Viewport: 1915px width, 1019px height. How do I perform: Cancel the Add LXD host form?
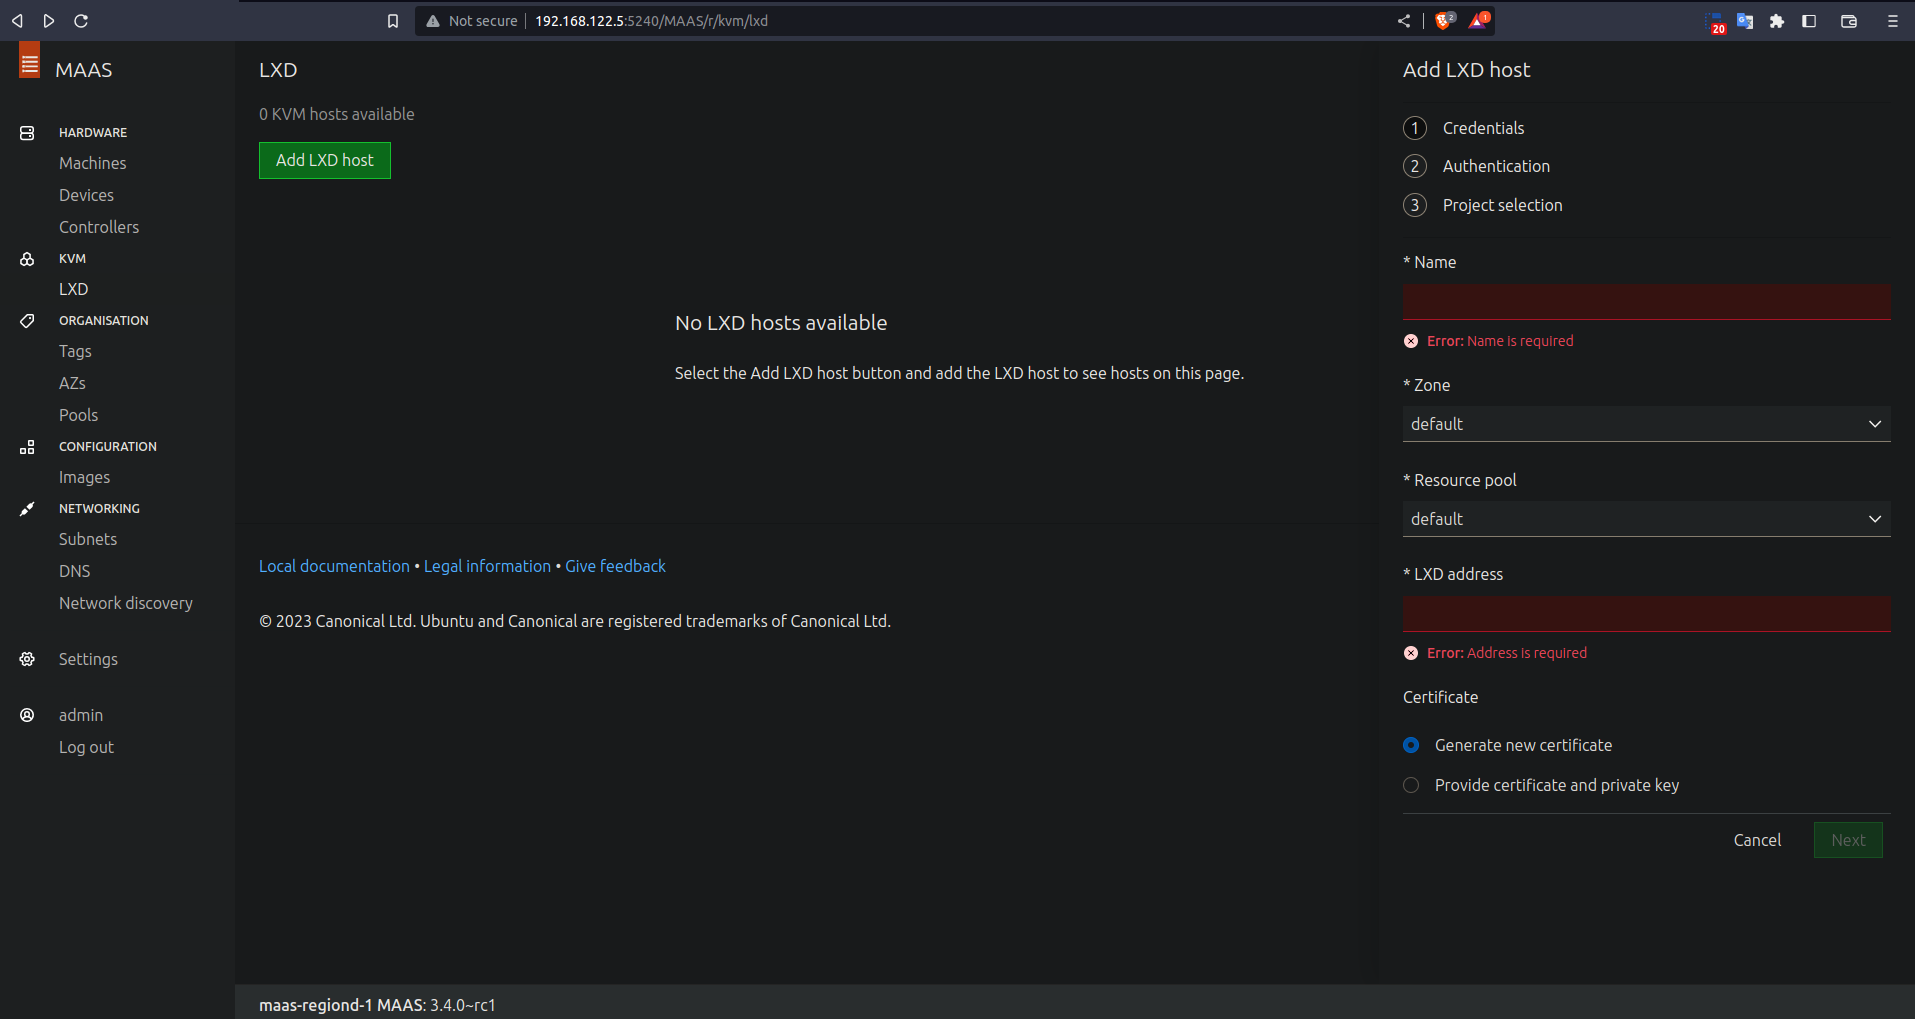pyautogui.click(x=1756, y=840)
